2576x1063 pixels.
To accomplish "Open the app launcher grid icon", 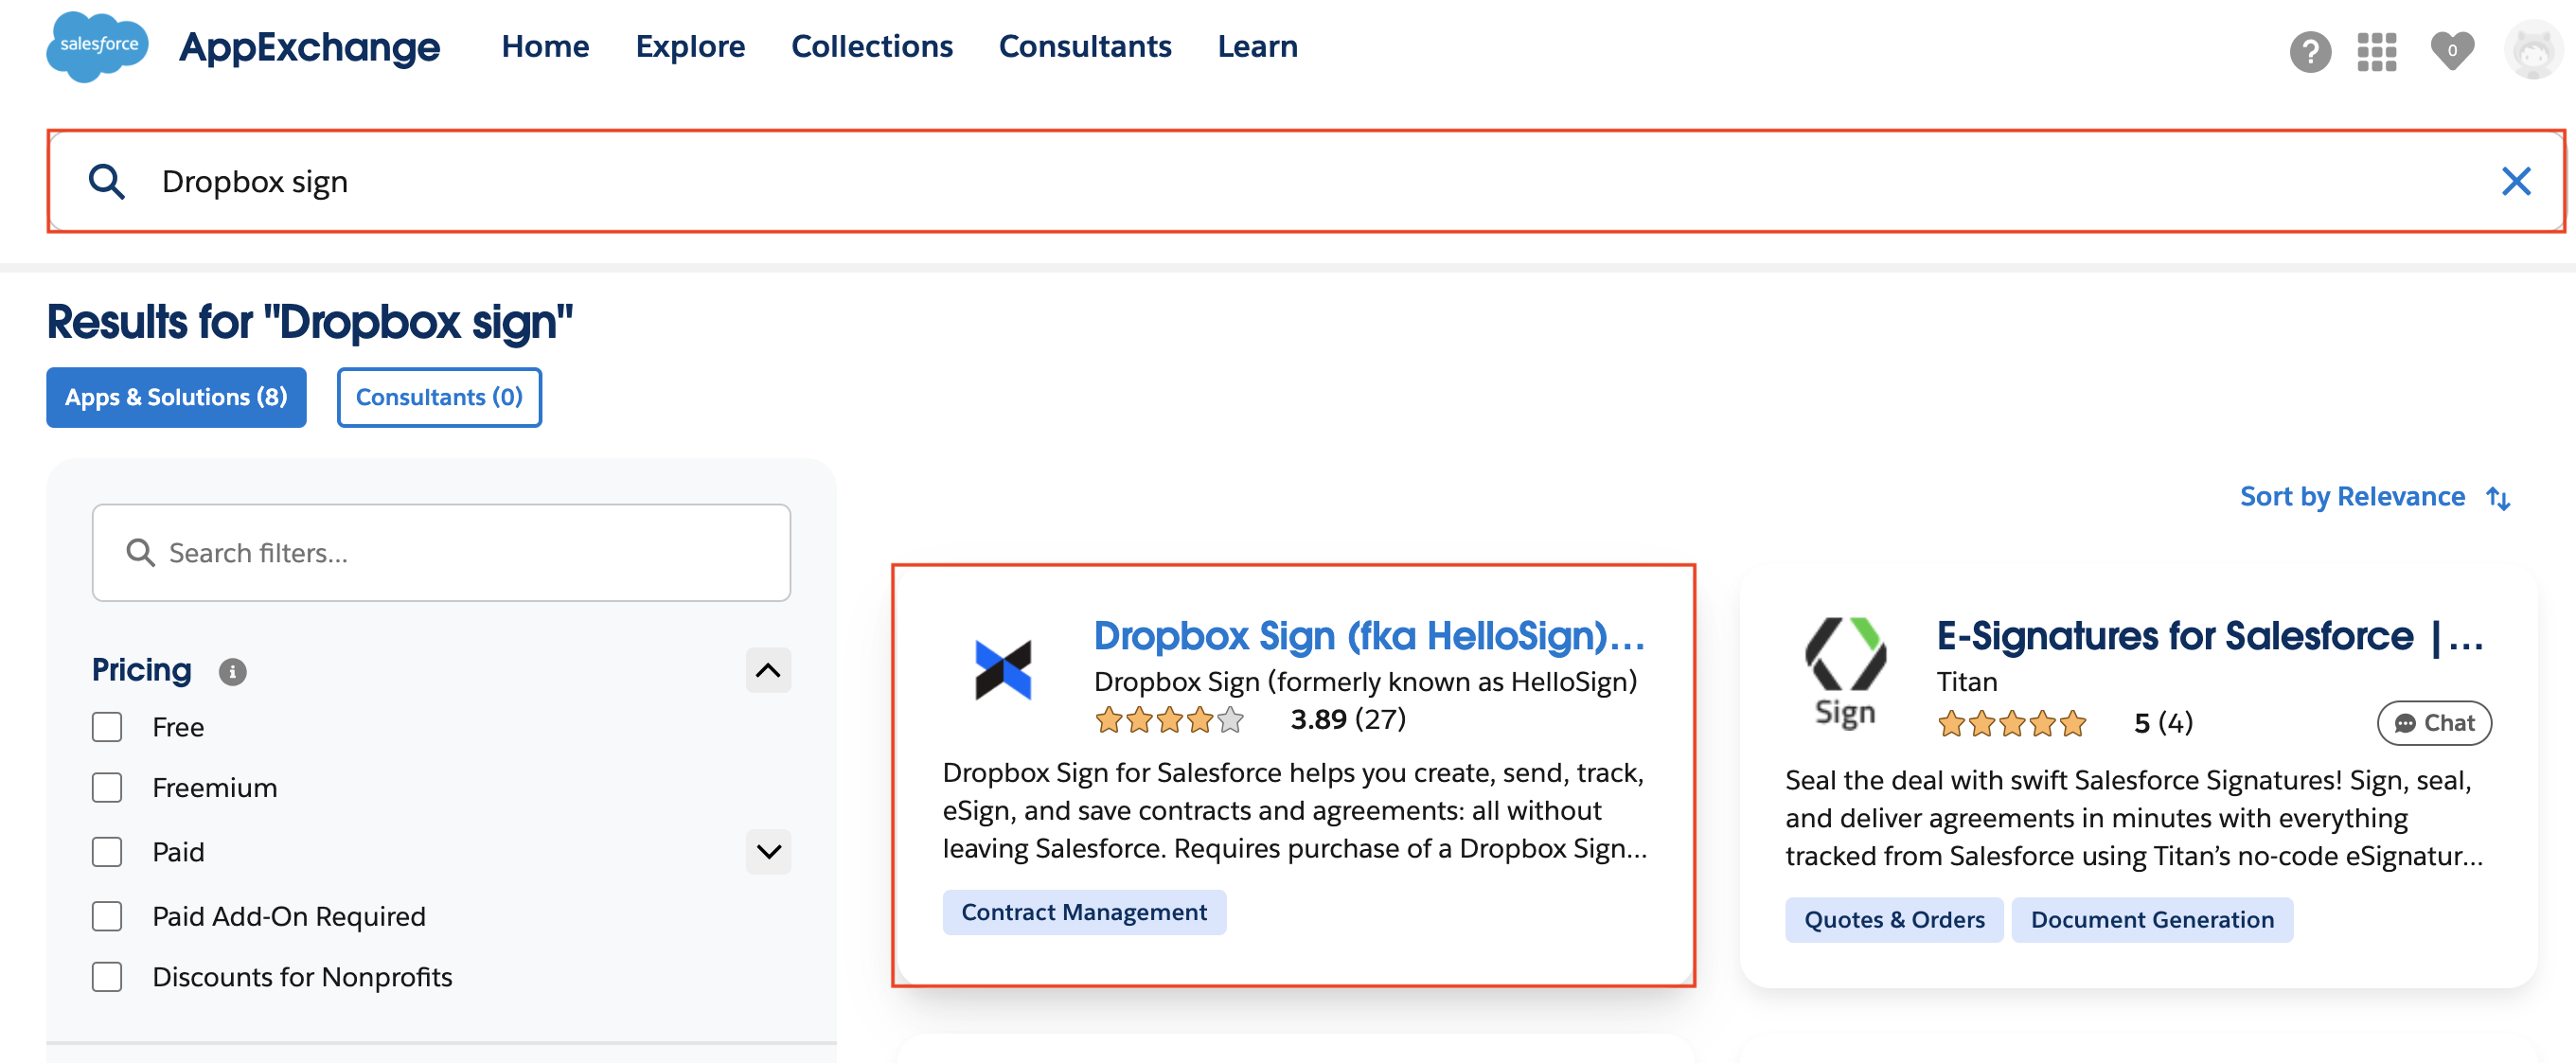I will 2377,51.
